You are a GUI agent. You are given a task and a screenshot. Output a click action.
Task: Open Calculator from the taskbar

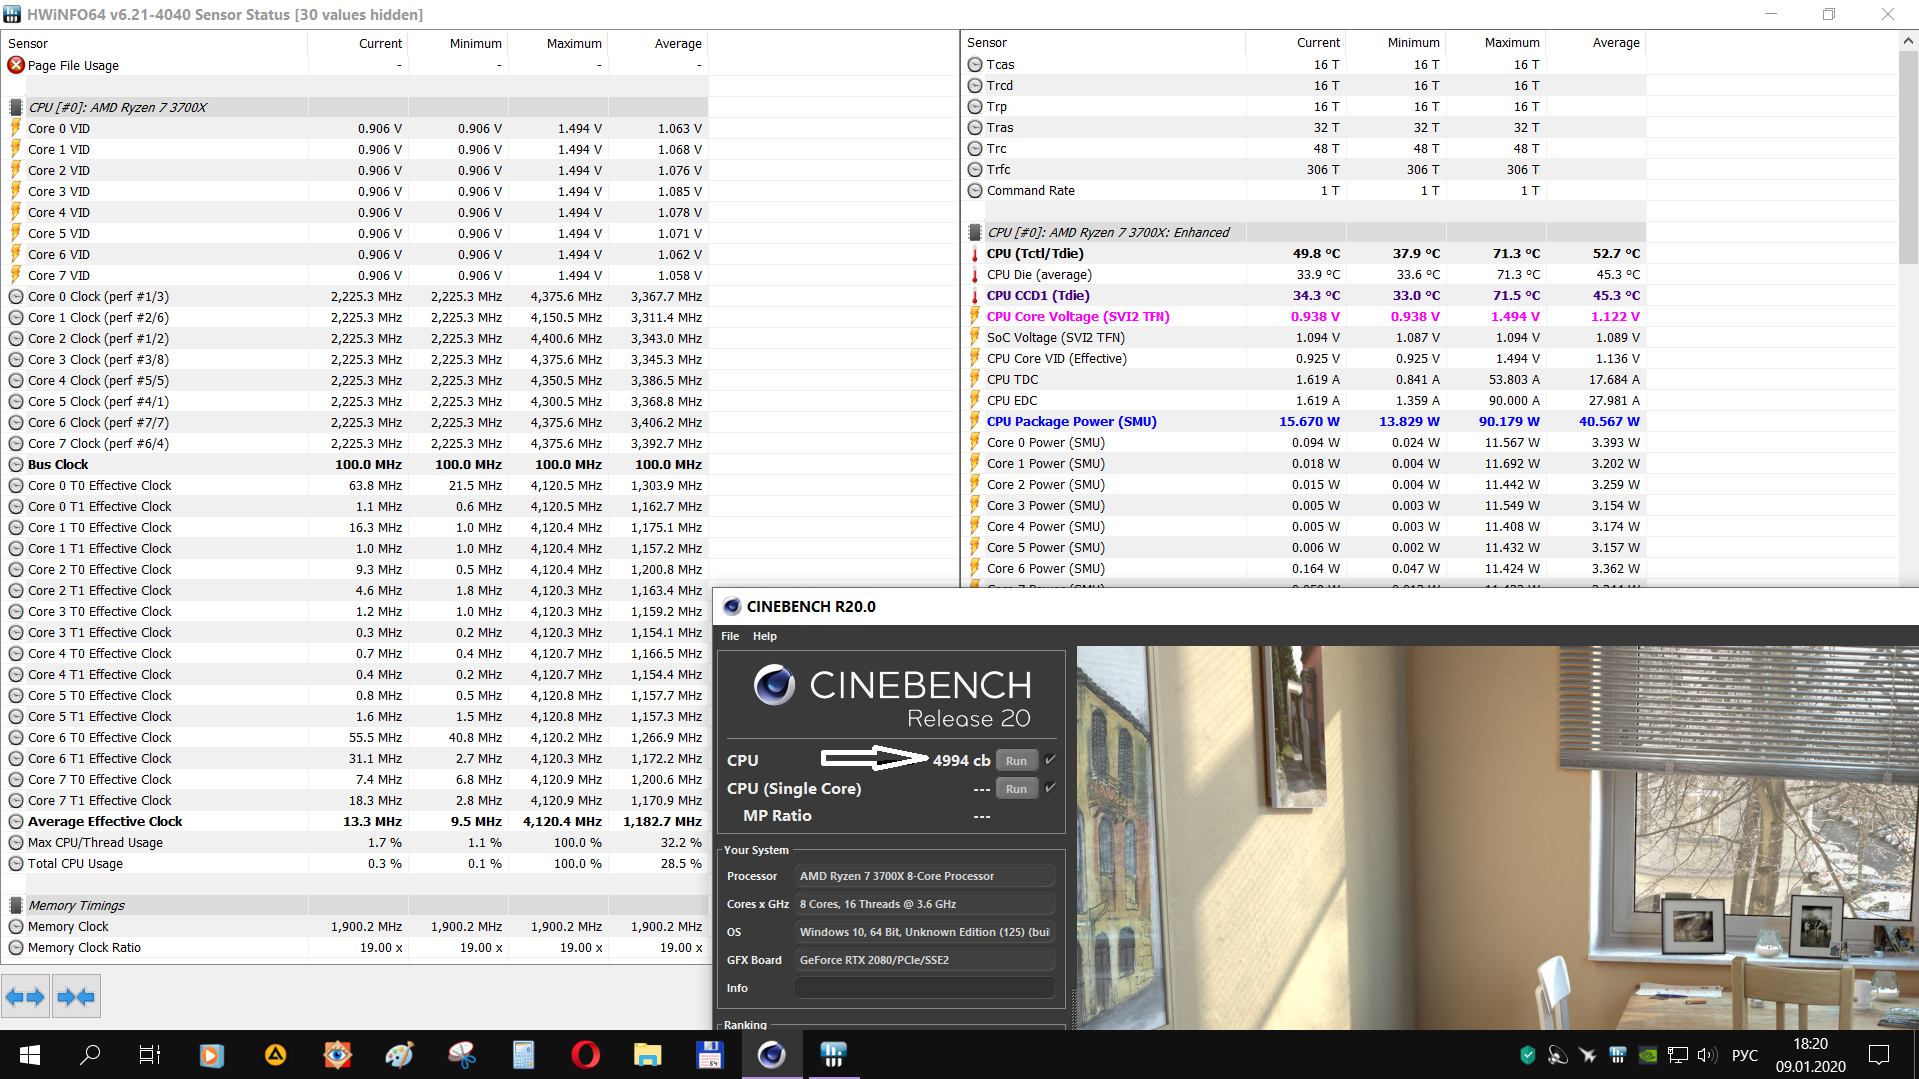pos(523,1055)
